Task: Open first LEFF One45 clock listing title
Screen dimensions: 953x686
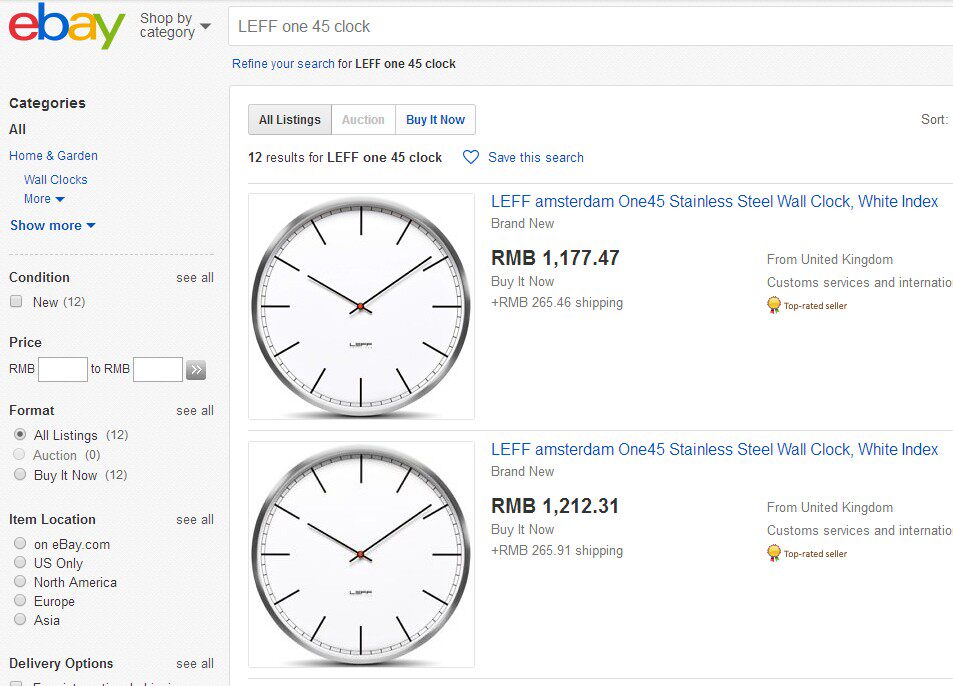Action: click(x=714, y=202)
